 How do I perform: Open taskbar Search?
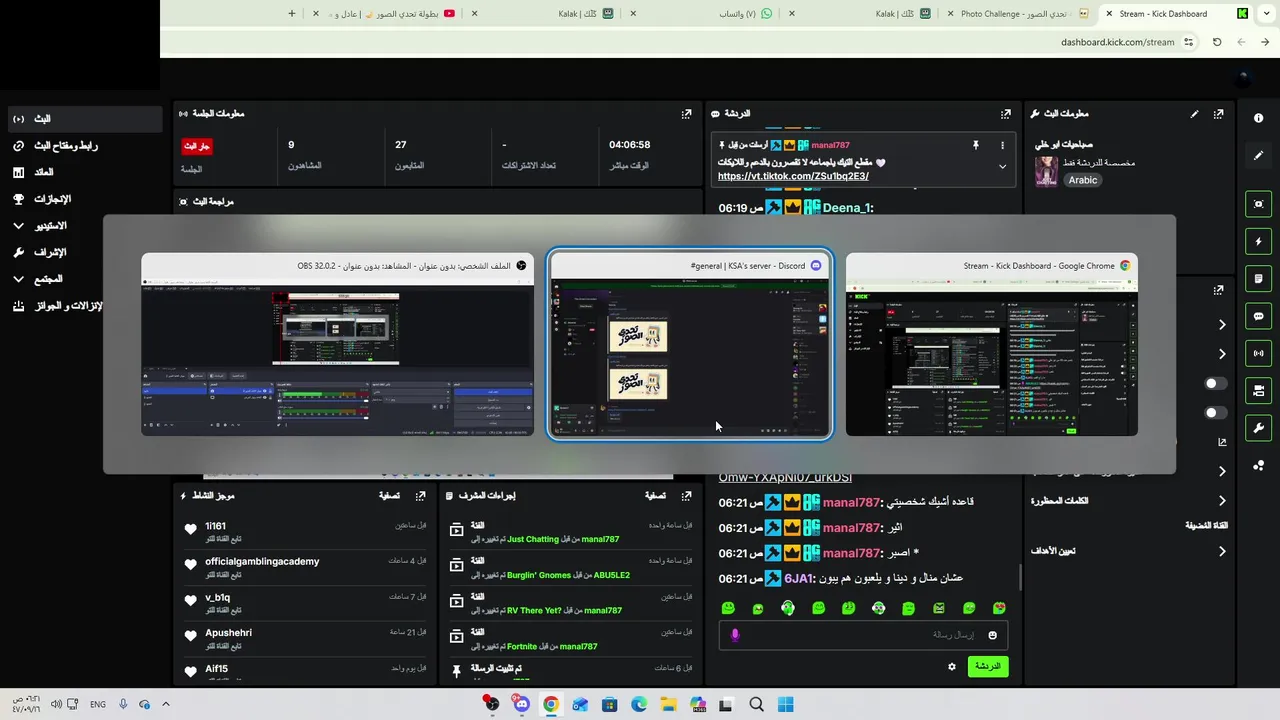pyautogui.click(x=756, y=704)
